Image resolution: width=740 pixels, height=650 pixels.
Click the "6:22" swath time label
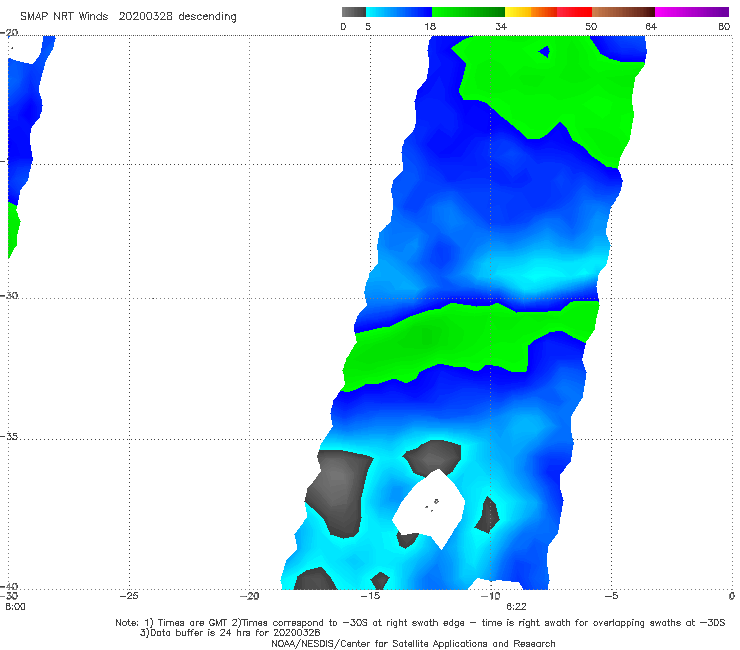pyautogui.click(x=516, y=606)
